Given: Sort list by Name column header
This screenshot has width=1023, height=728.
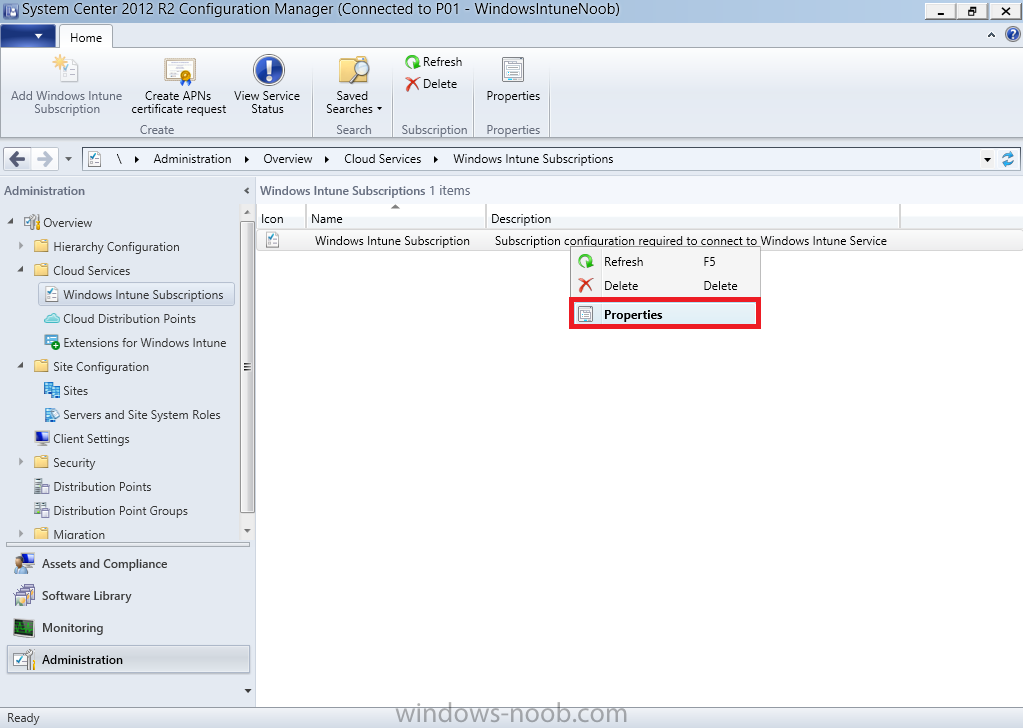Looking at the screenshot, I should point(395,219).
